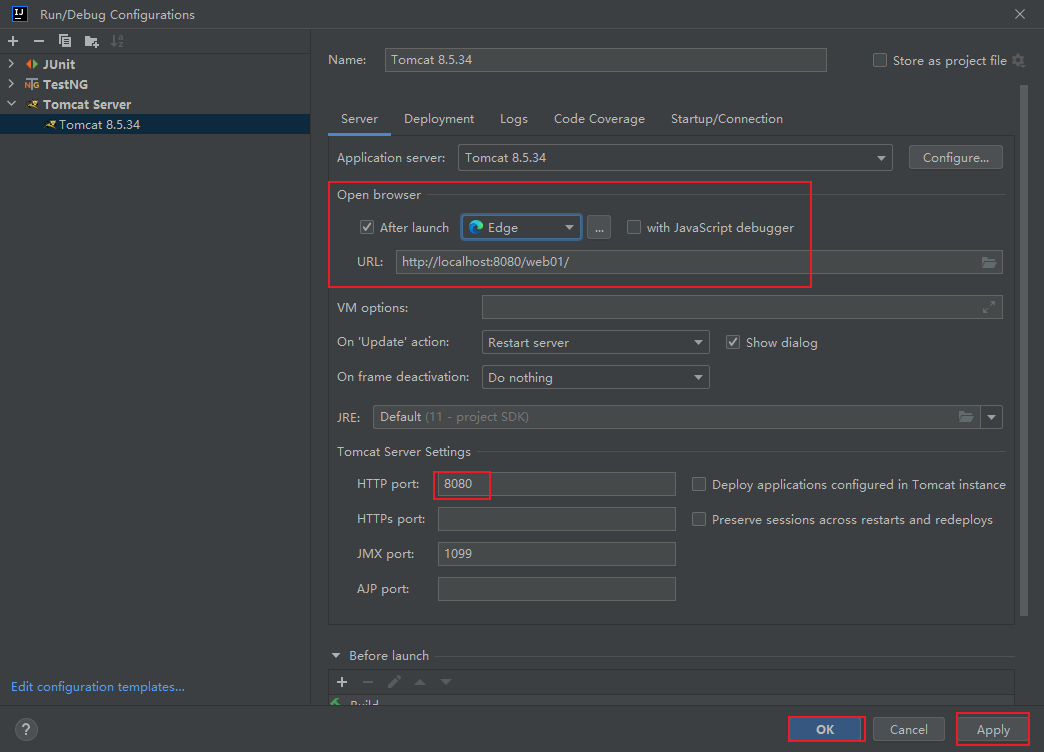
Task: Click the IntelliJ logo in title bar
Action: tap(20, 14)
